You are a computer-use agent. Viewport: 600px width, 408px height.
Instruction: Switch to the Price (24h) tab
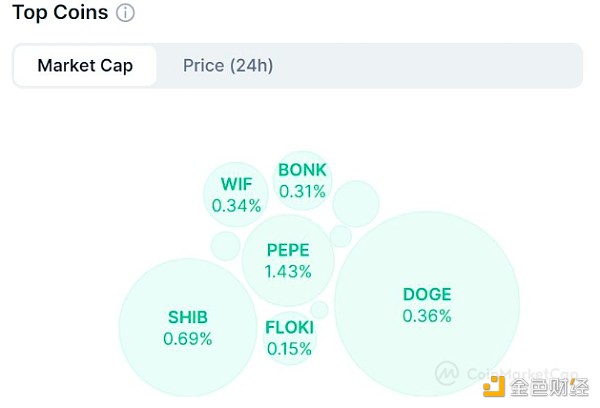click(228, 66)
